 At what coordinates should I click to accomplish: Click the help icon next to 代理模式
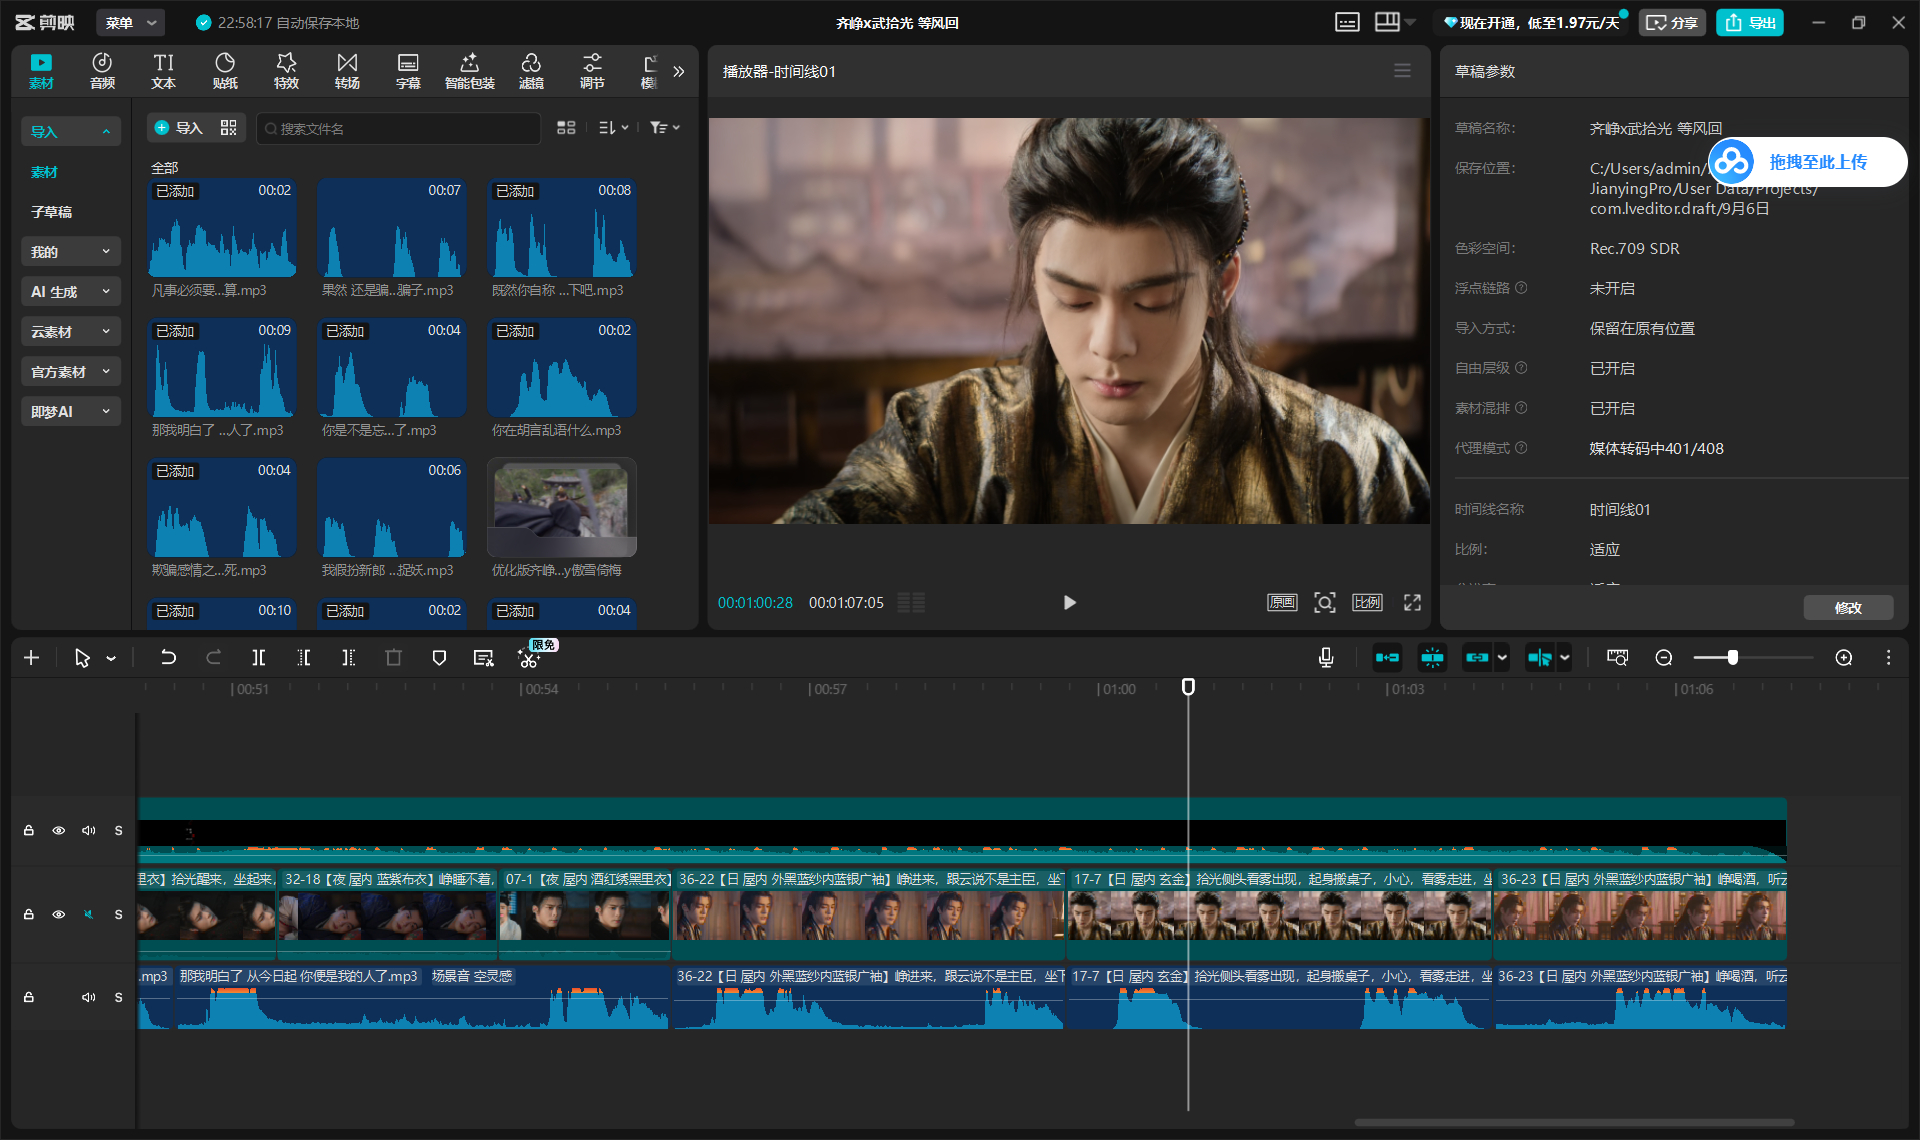click(x=1521, y=448)
